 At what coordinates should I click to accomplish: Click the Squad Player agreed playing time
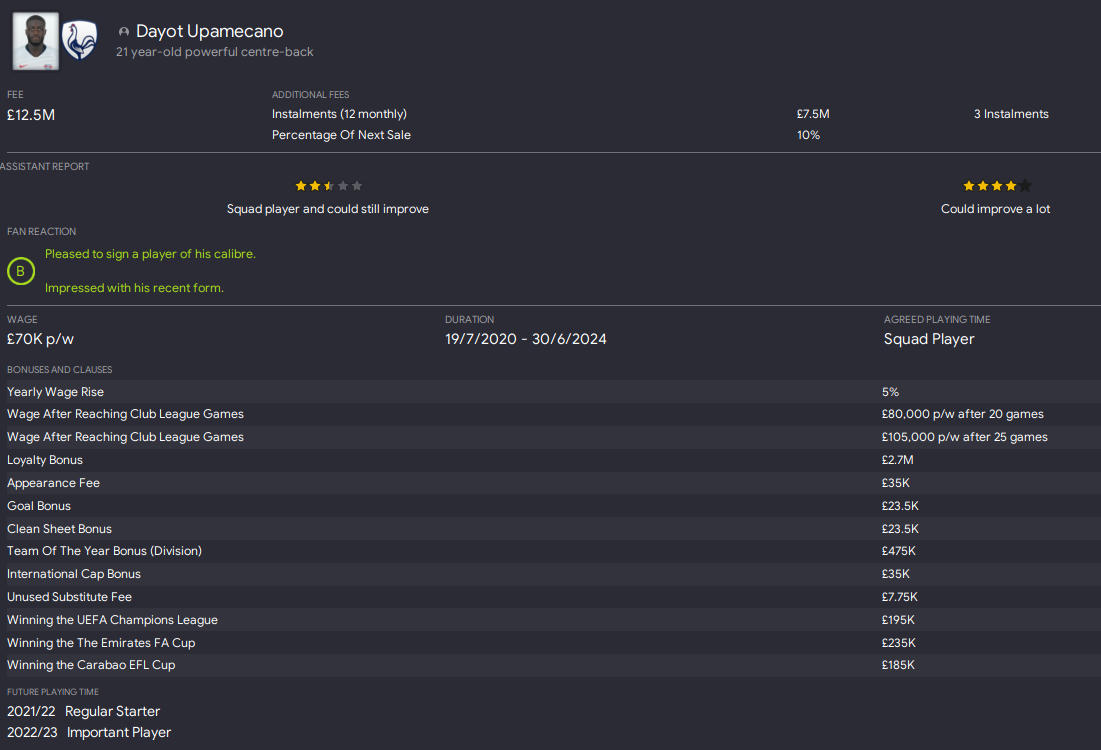(x=928, y=339)
